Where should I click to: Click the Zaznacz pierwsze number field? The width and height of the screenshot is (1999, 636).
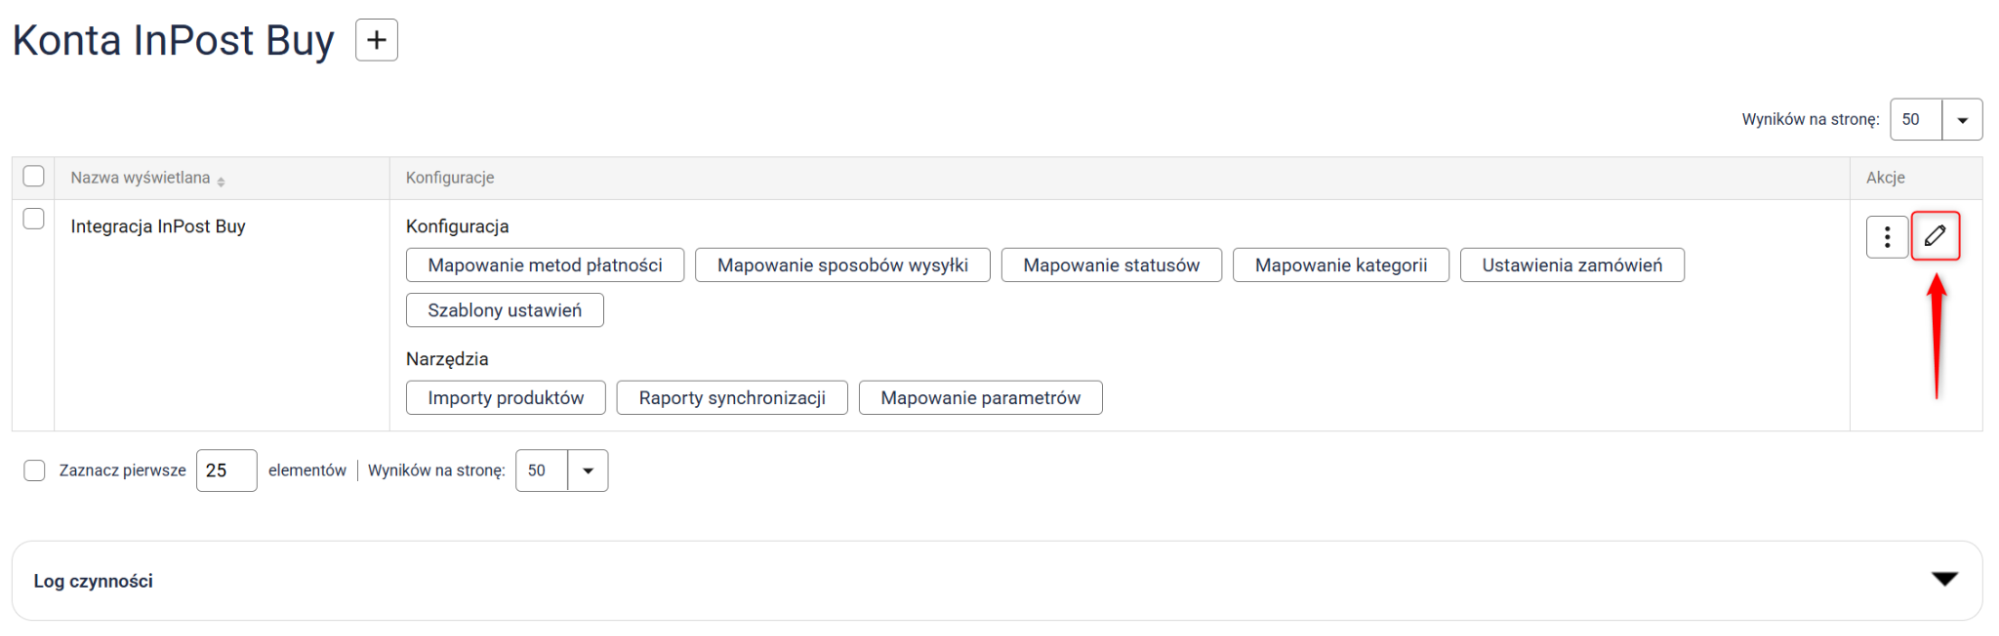[x=226, y=470]
